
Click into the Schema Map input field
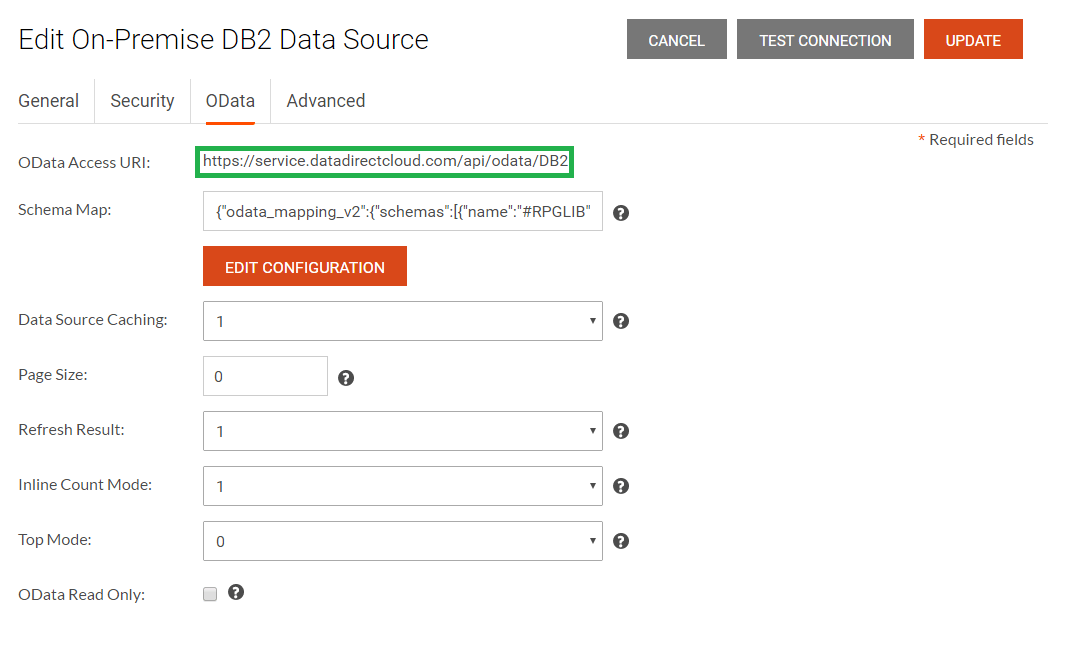click(402, 212)
